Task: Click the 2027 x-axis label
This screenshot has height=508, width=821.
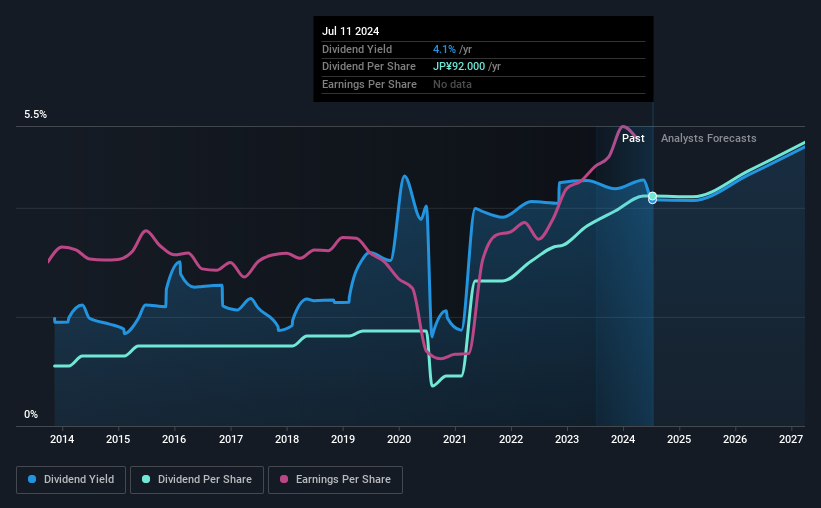Action: [x=791, y=439]
